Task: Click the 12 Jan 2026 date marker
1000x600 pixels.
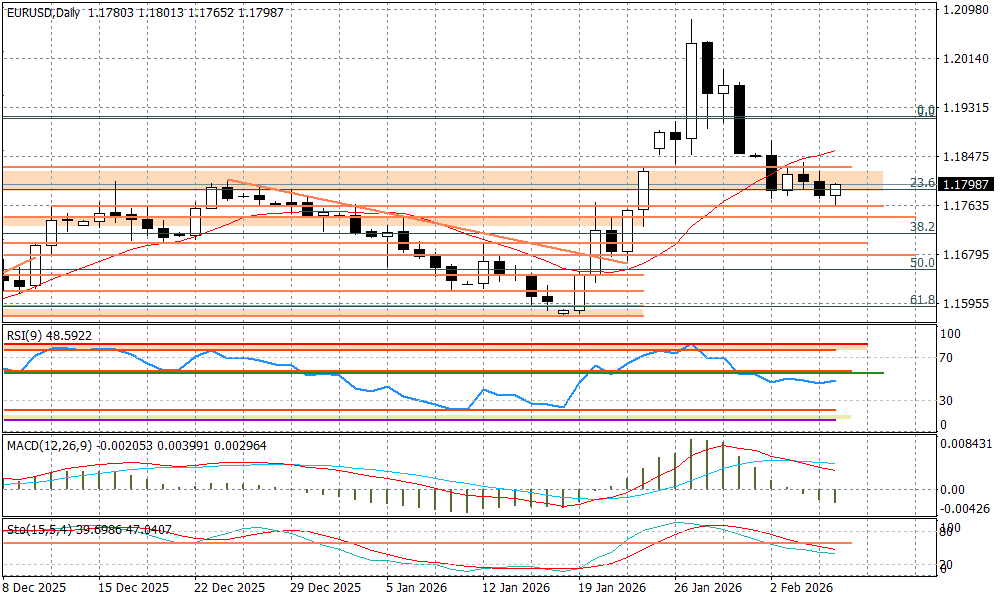Action: click(x=516, y=588)
